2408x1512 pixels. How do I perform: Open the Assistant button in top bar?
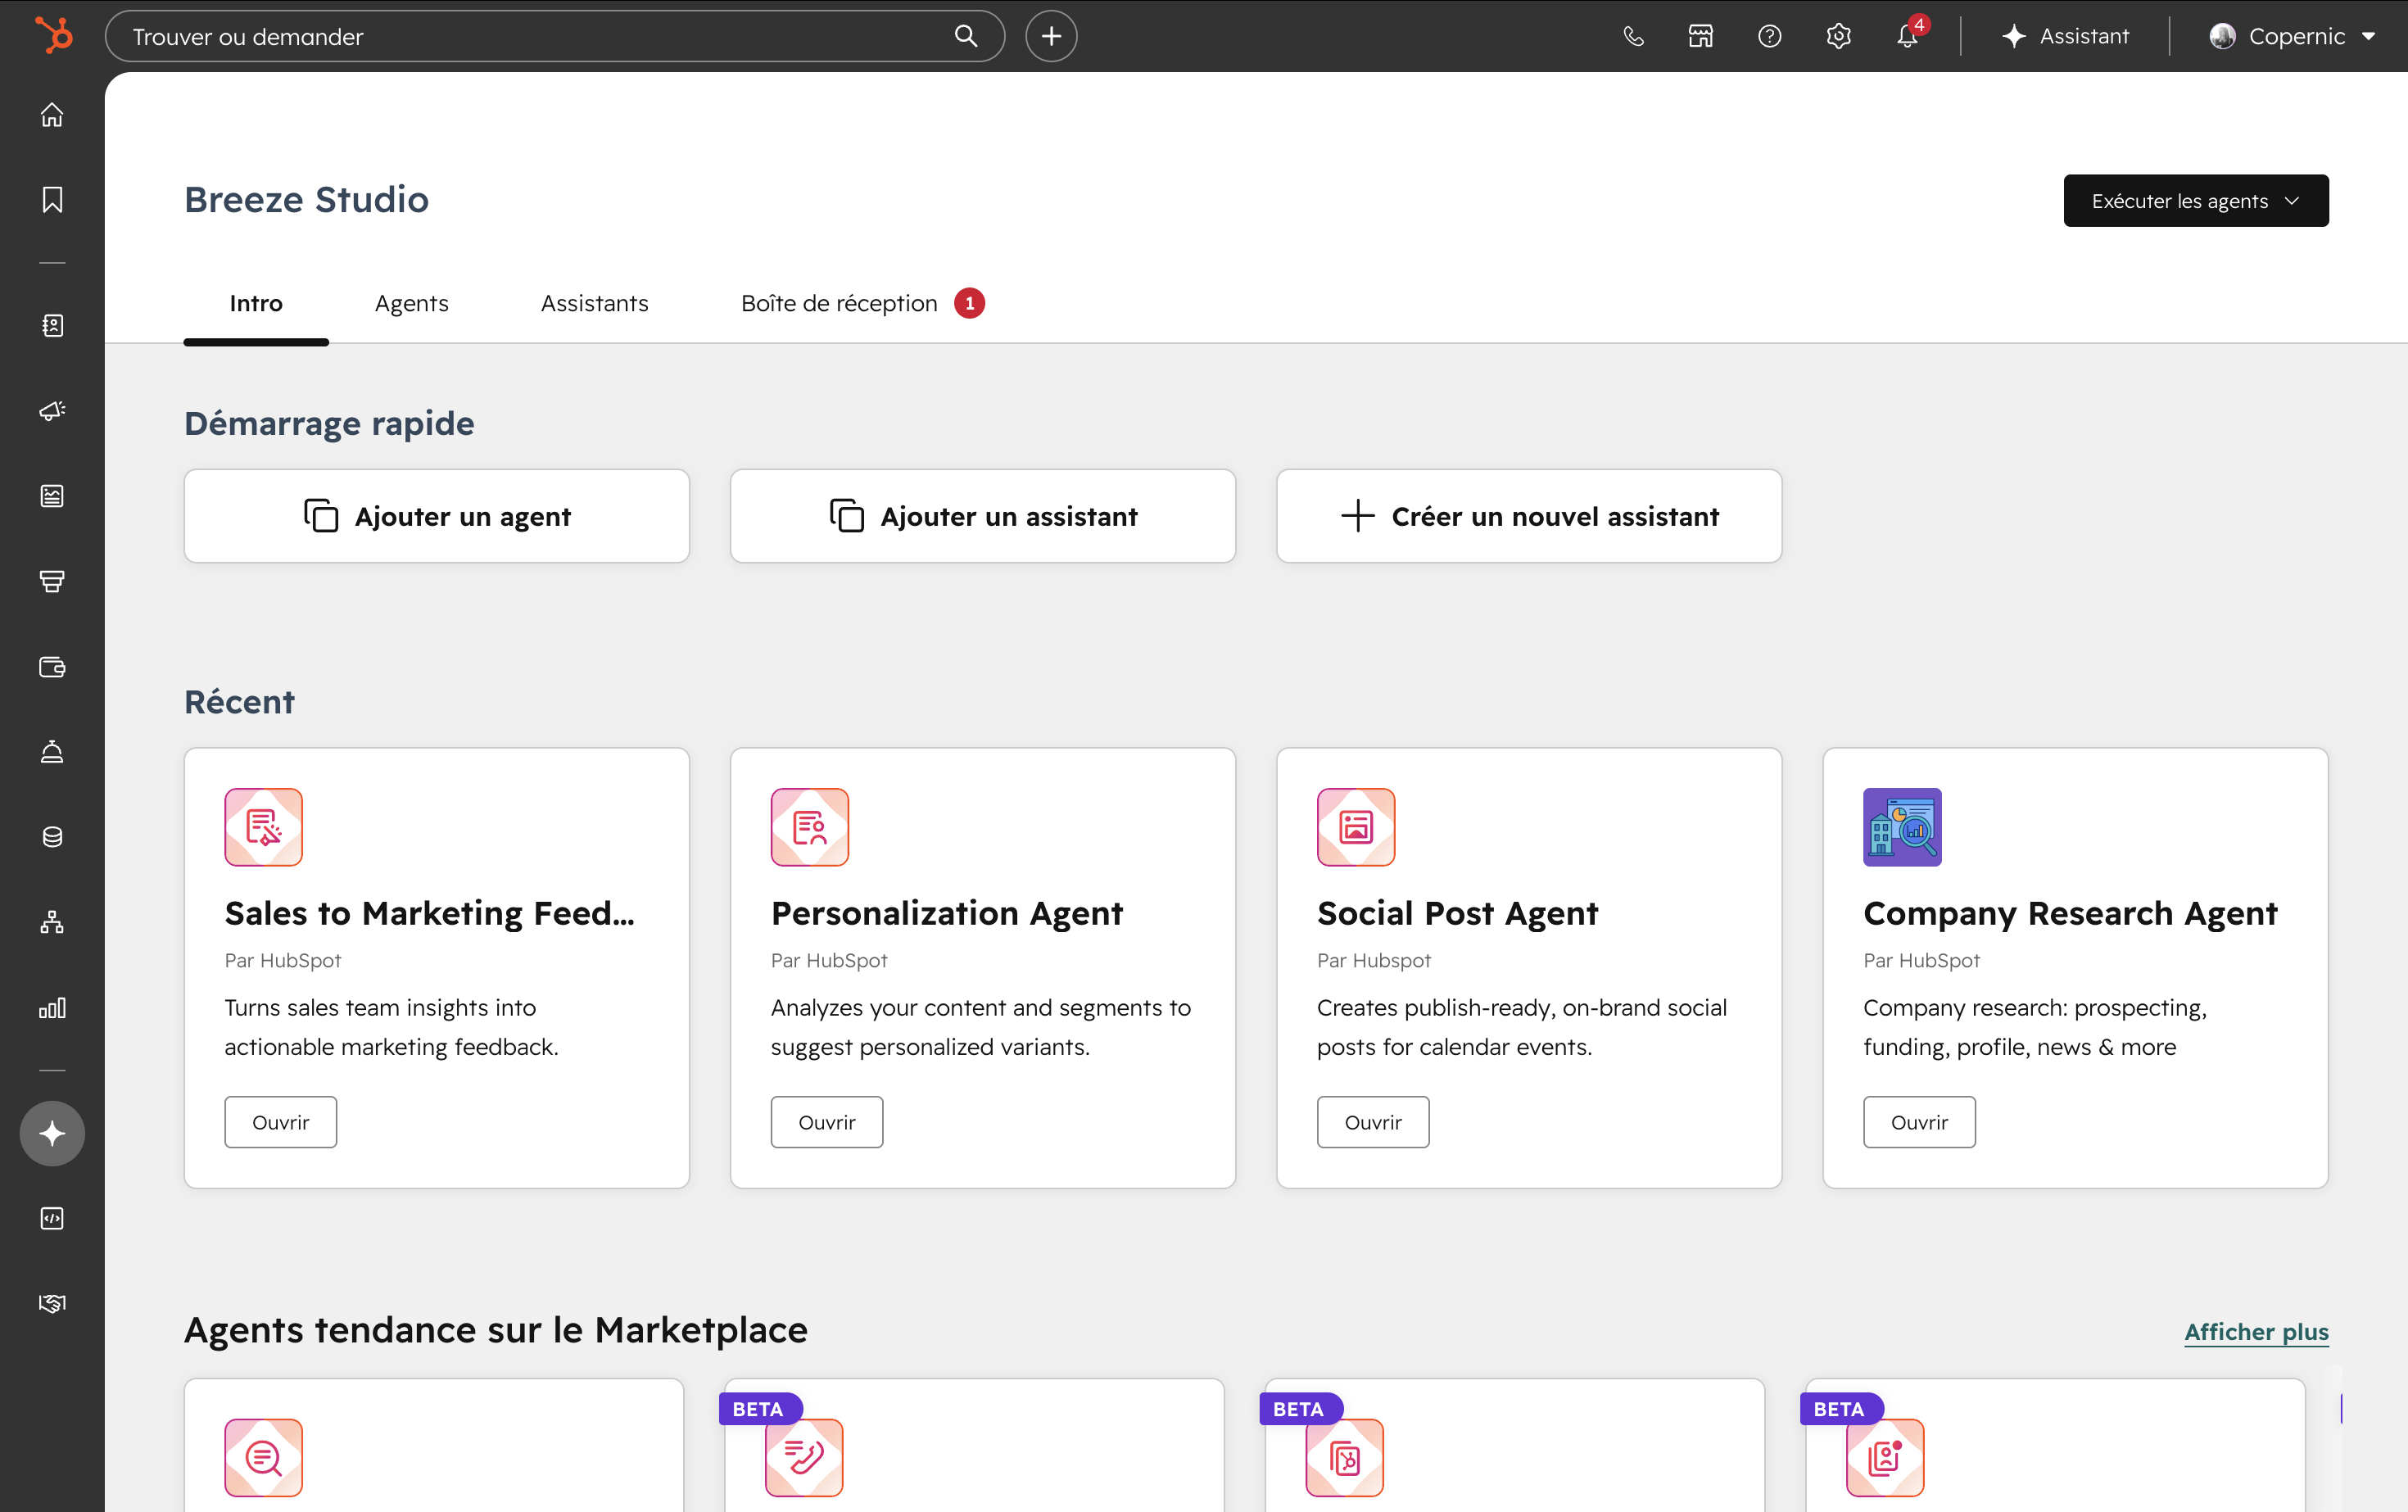pos(2065,36)
